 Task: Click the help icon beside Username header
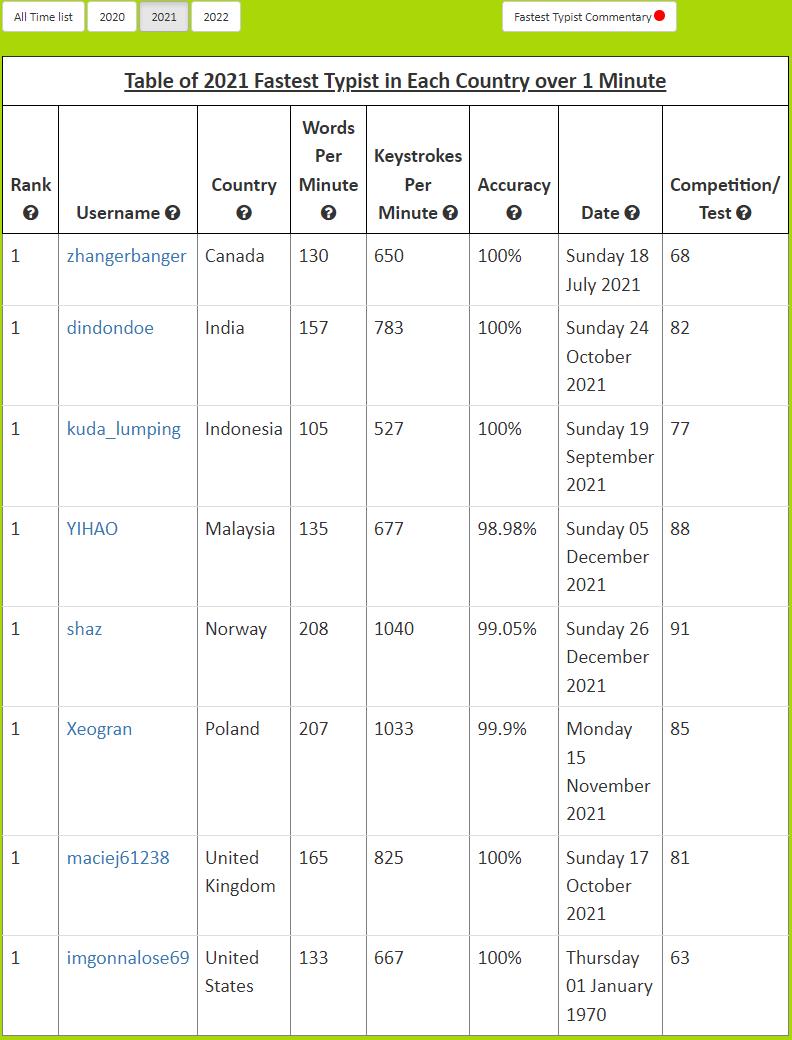[173, 213]
